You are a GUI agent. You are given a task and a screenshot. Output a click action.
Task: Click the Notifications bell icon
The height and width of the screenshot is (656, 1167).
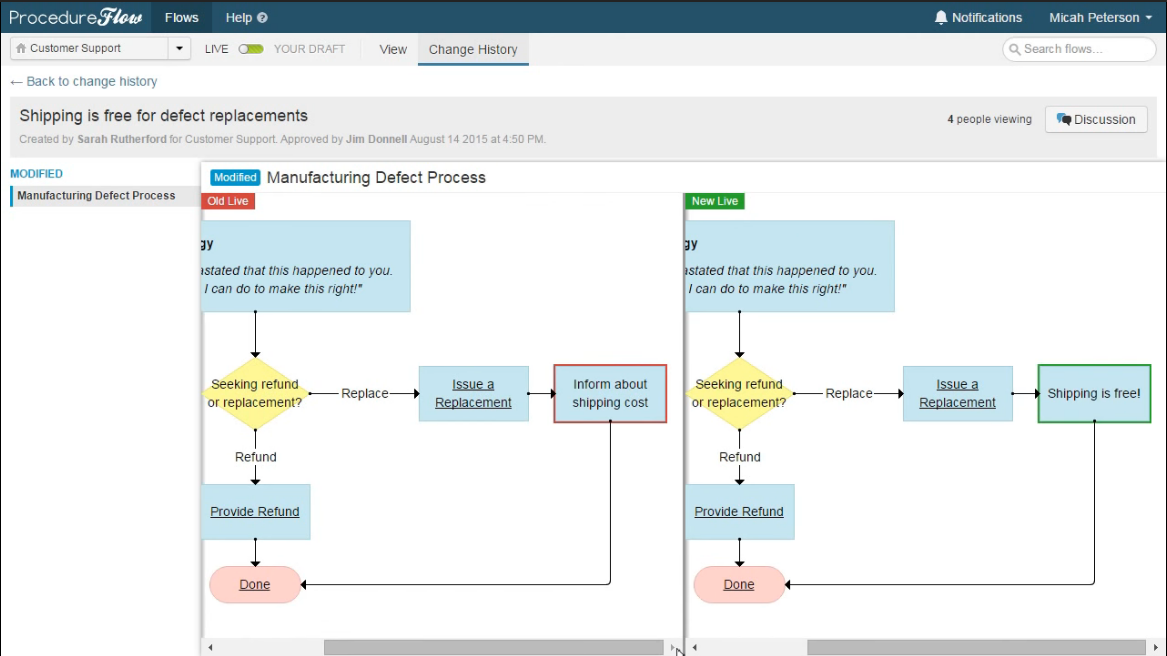click(x=941, y=17)
